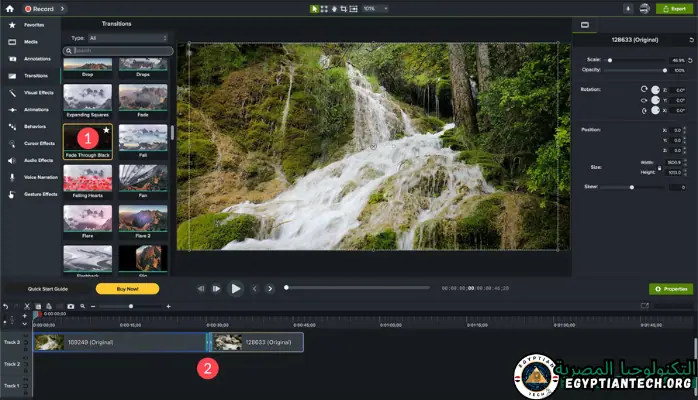Go to the Home screen icon

9,8
